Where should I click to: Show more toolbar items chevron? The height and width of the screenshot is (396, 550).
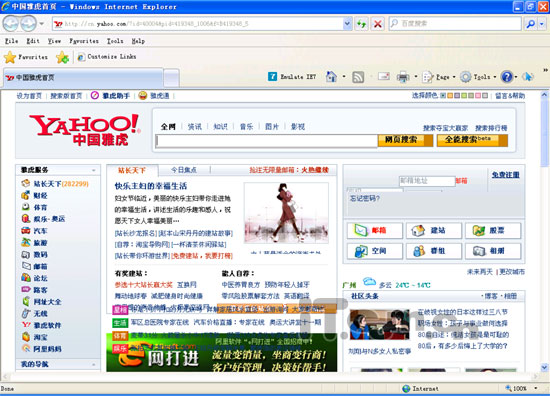(x=545, y=70)
